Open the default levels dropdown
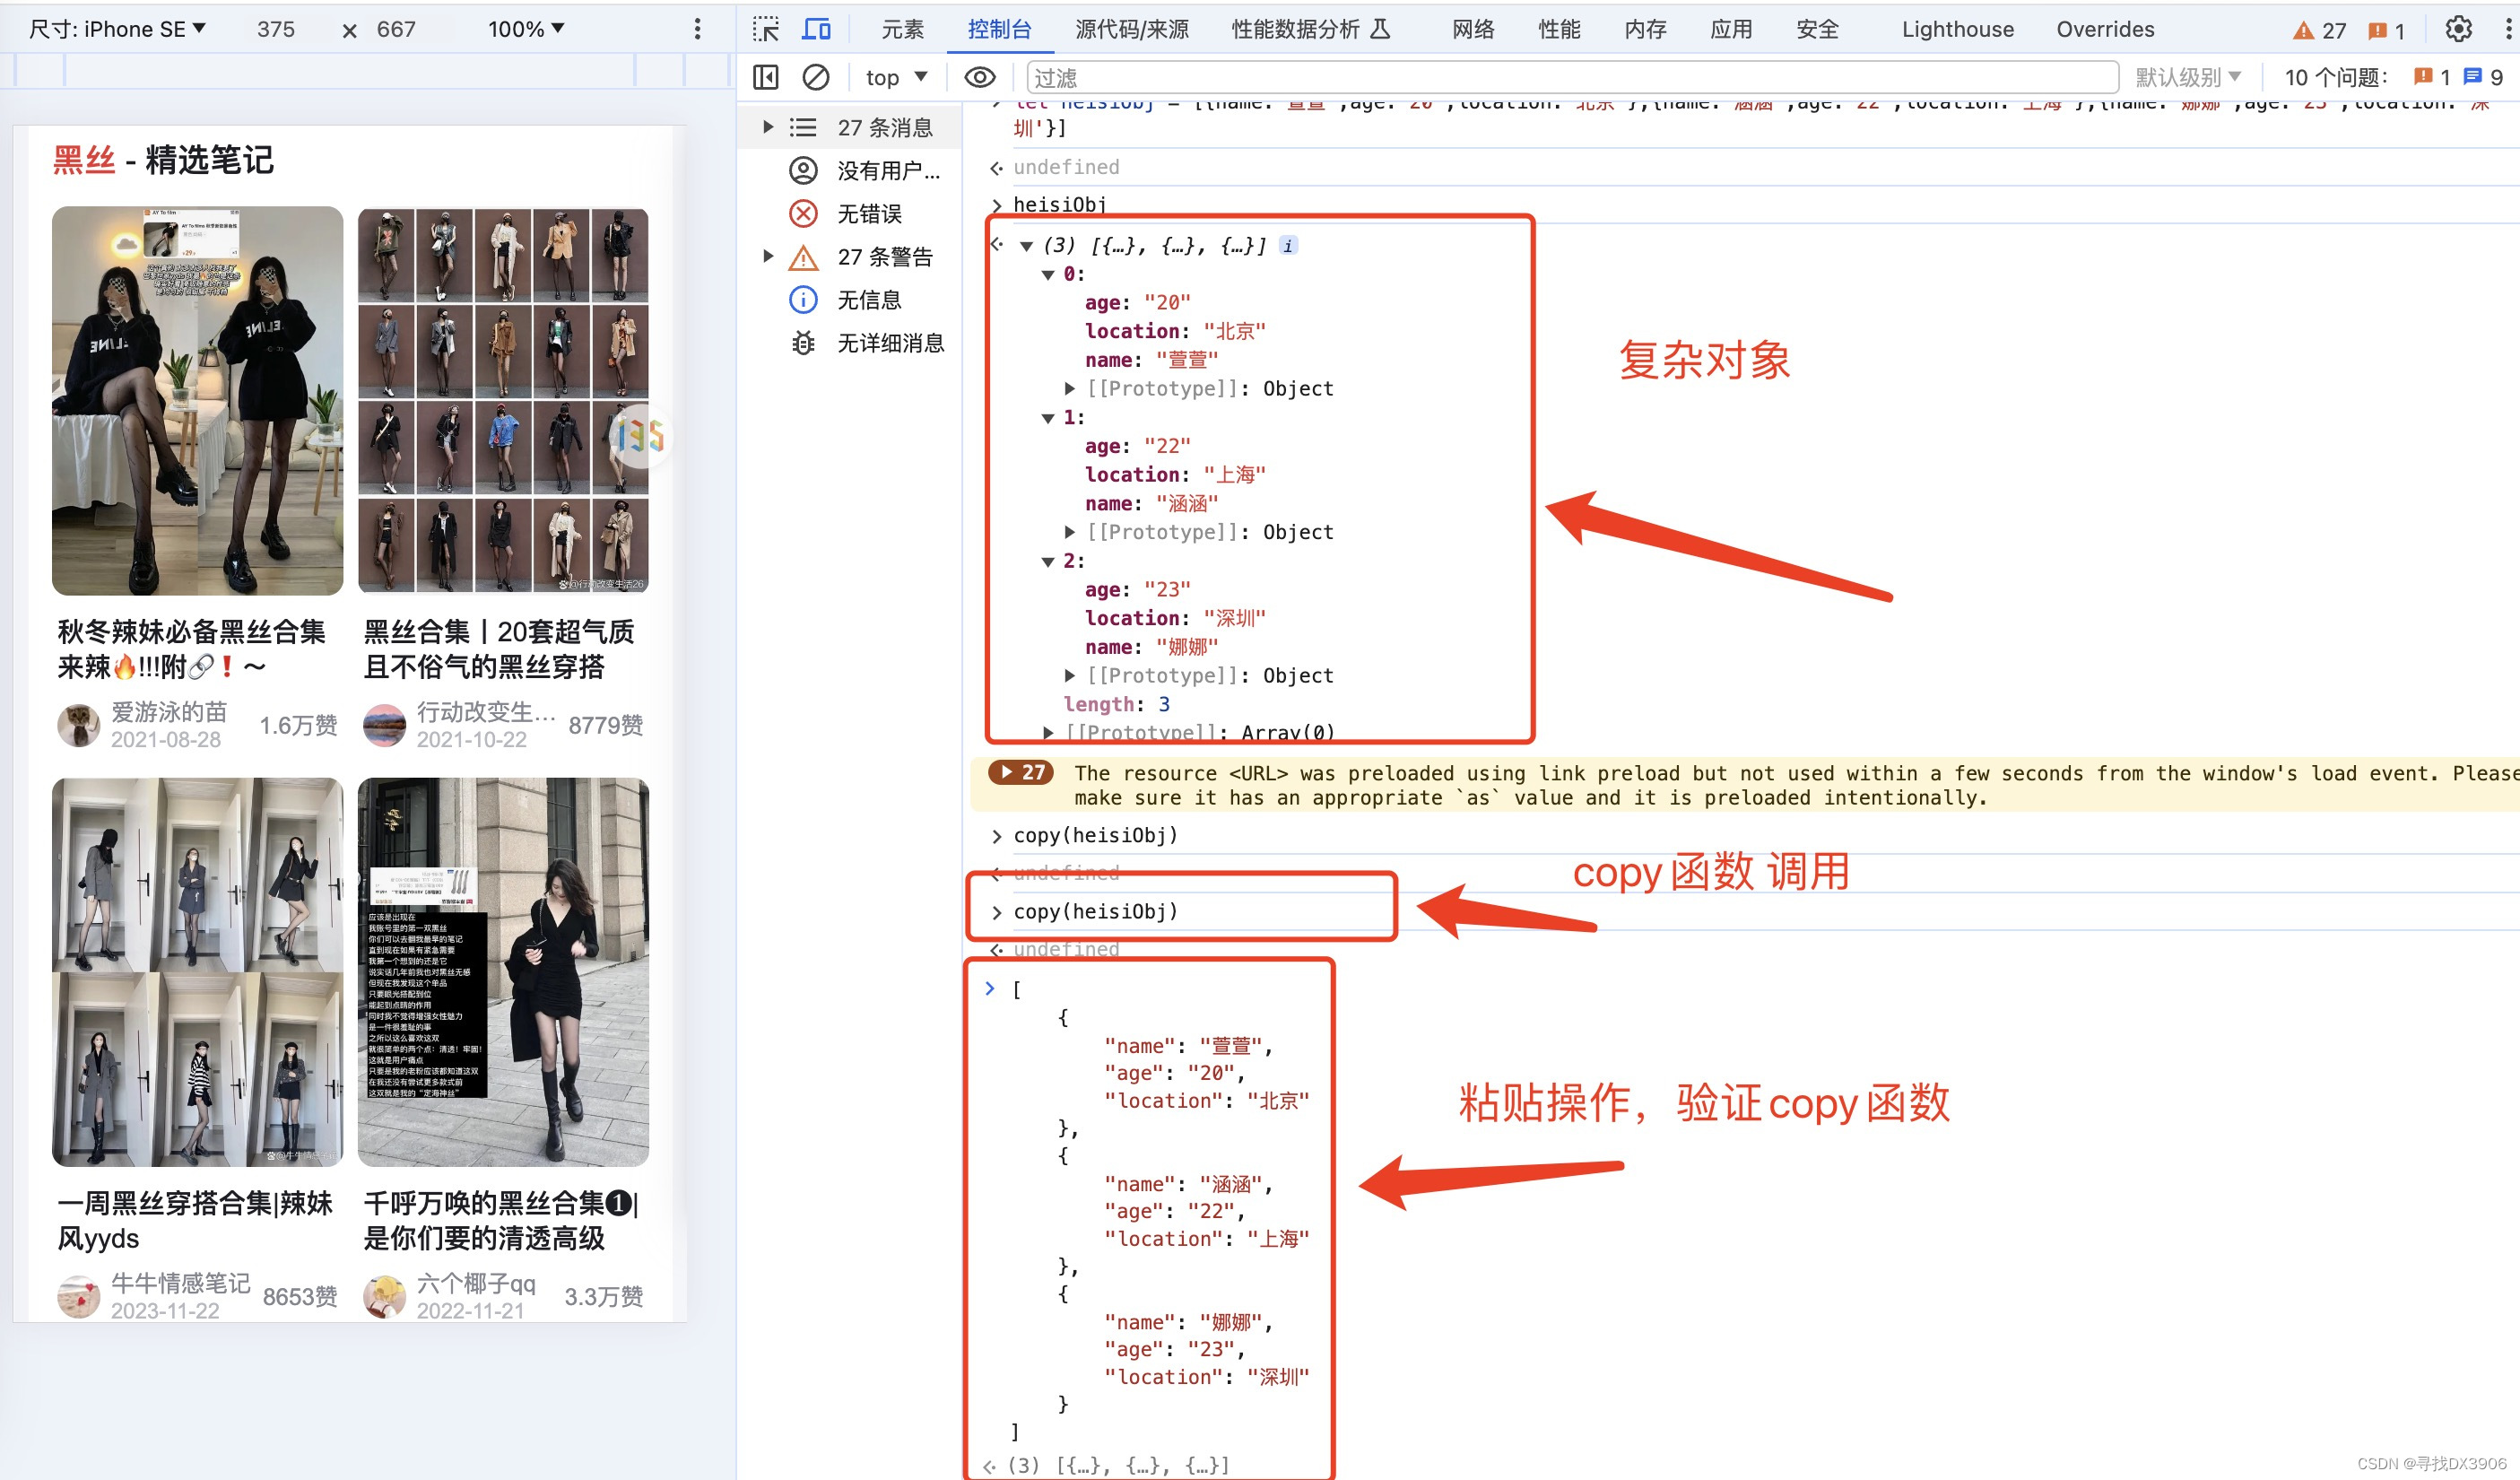The image size is (2520, 1480). pos(2188,77)
